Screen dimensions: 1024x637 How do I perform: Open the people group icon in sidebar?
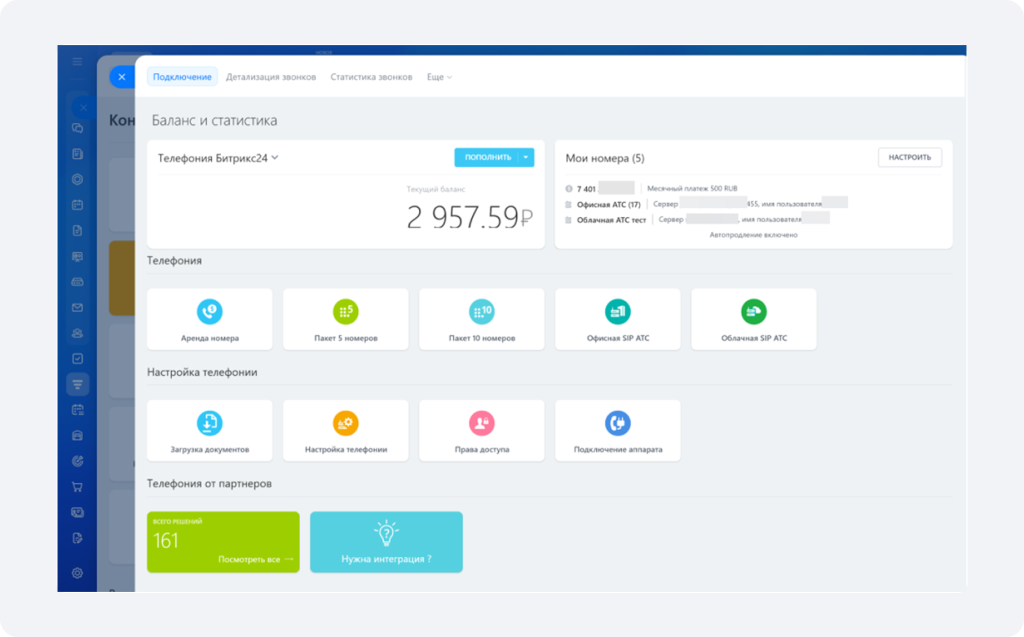coord(77,333)
